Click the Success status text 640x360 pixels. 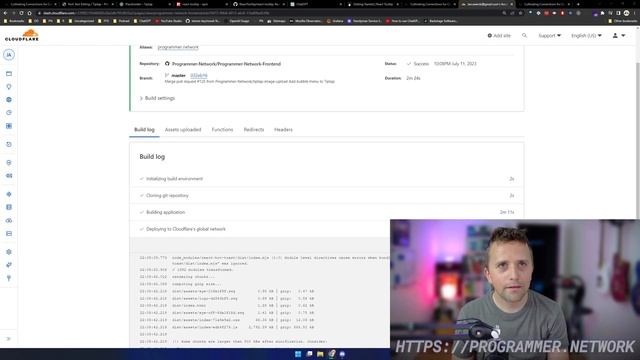pos(421,64)
